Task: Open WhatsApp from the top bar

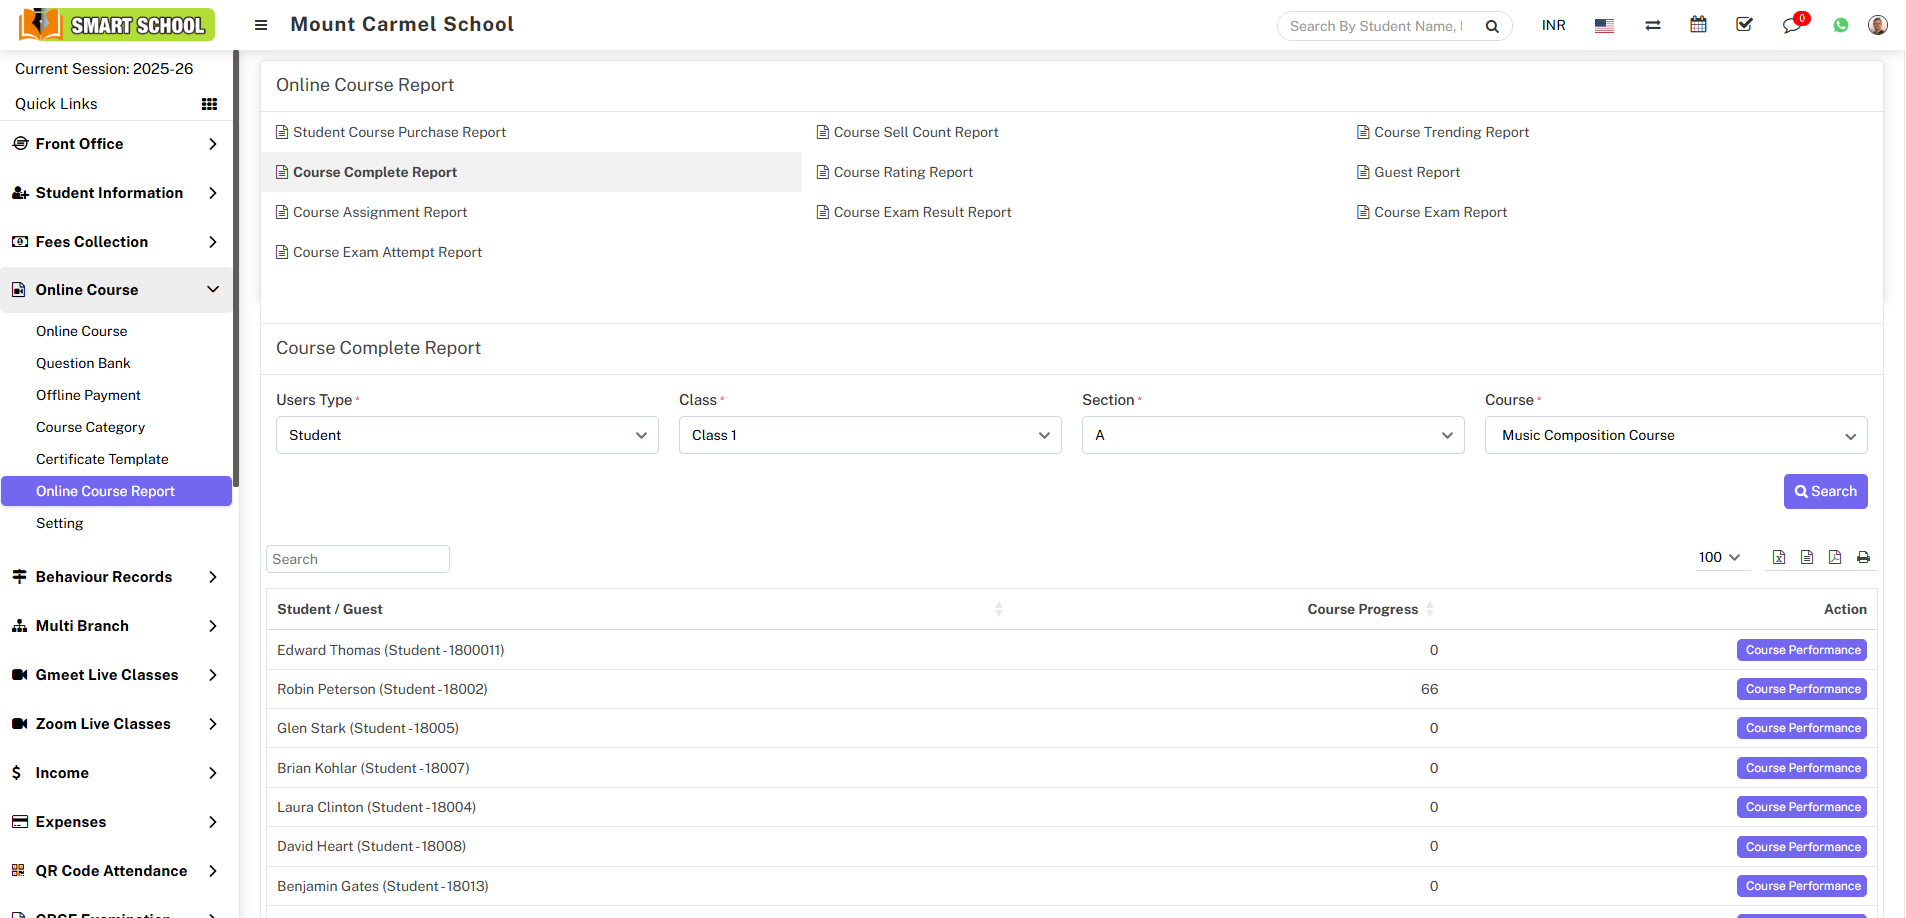Action: pyautogui.click(x=1841, y=25)
